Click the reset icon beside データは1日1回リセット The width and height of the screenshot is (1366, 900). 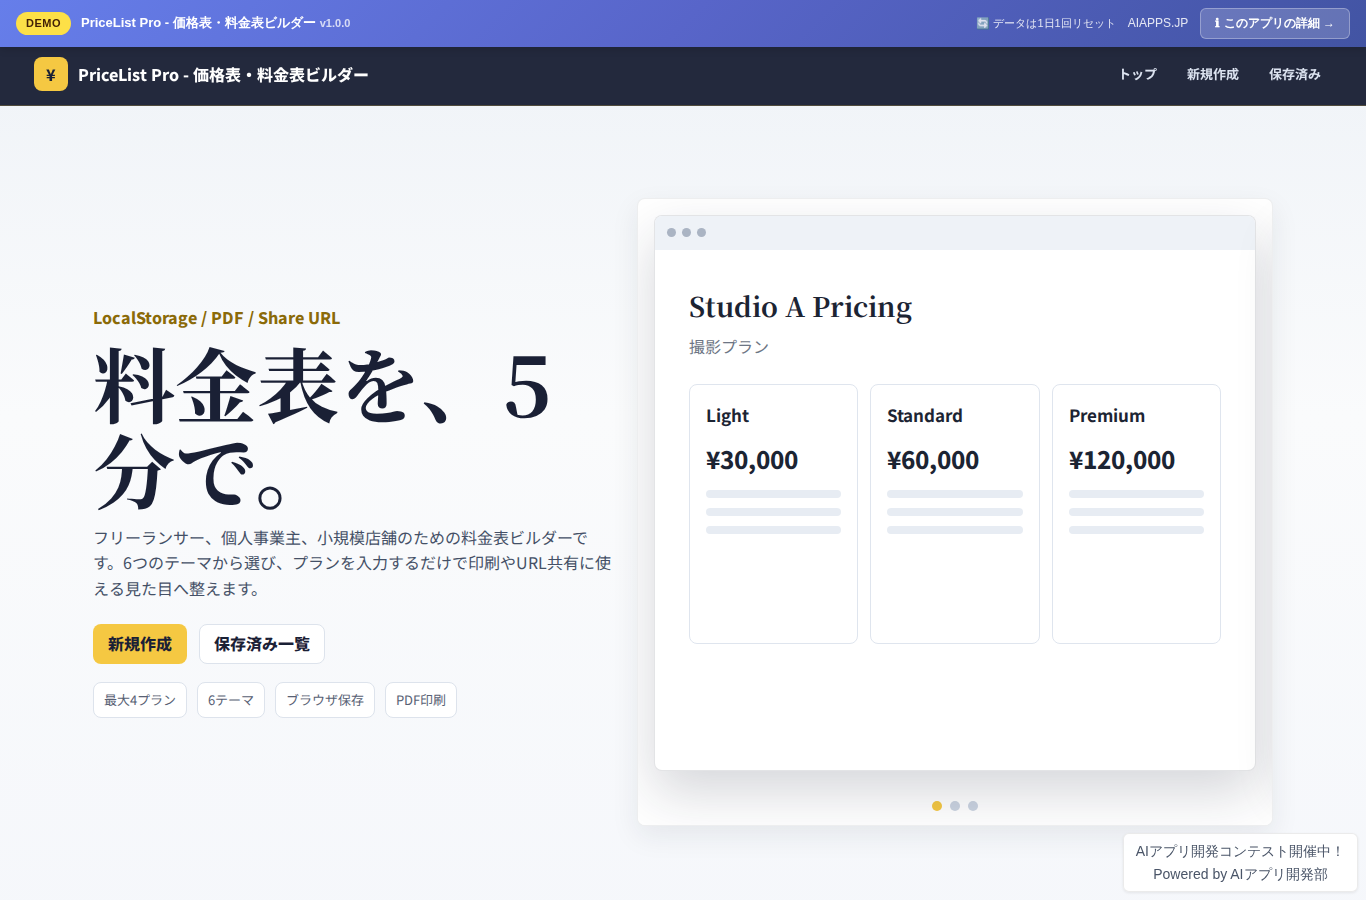coord(982,23)
